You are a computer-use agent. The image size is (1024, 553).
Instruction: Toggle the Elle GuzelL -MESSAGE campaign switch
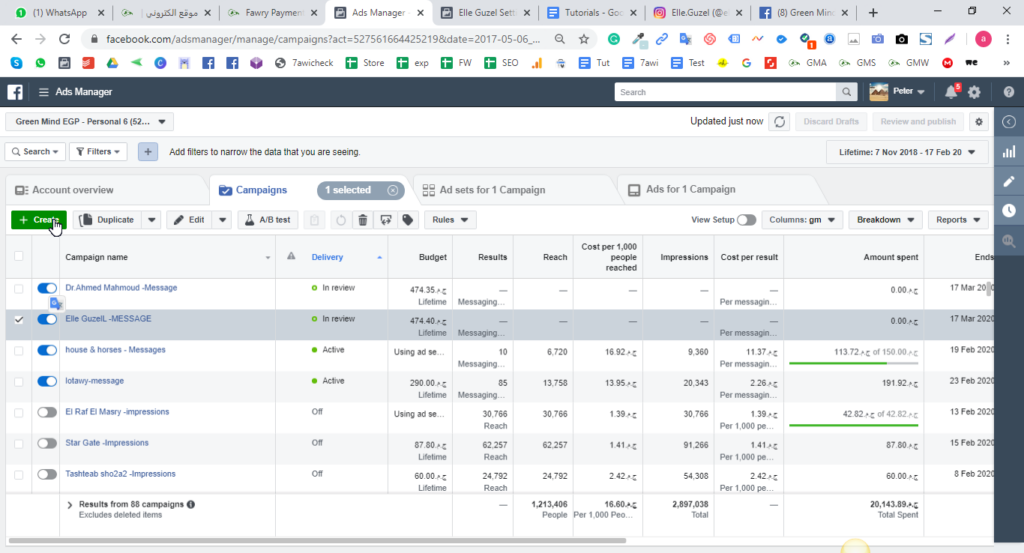47,319
